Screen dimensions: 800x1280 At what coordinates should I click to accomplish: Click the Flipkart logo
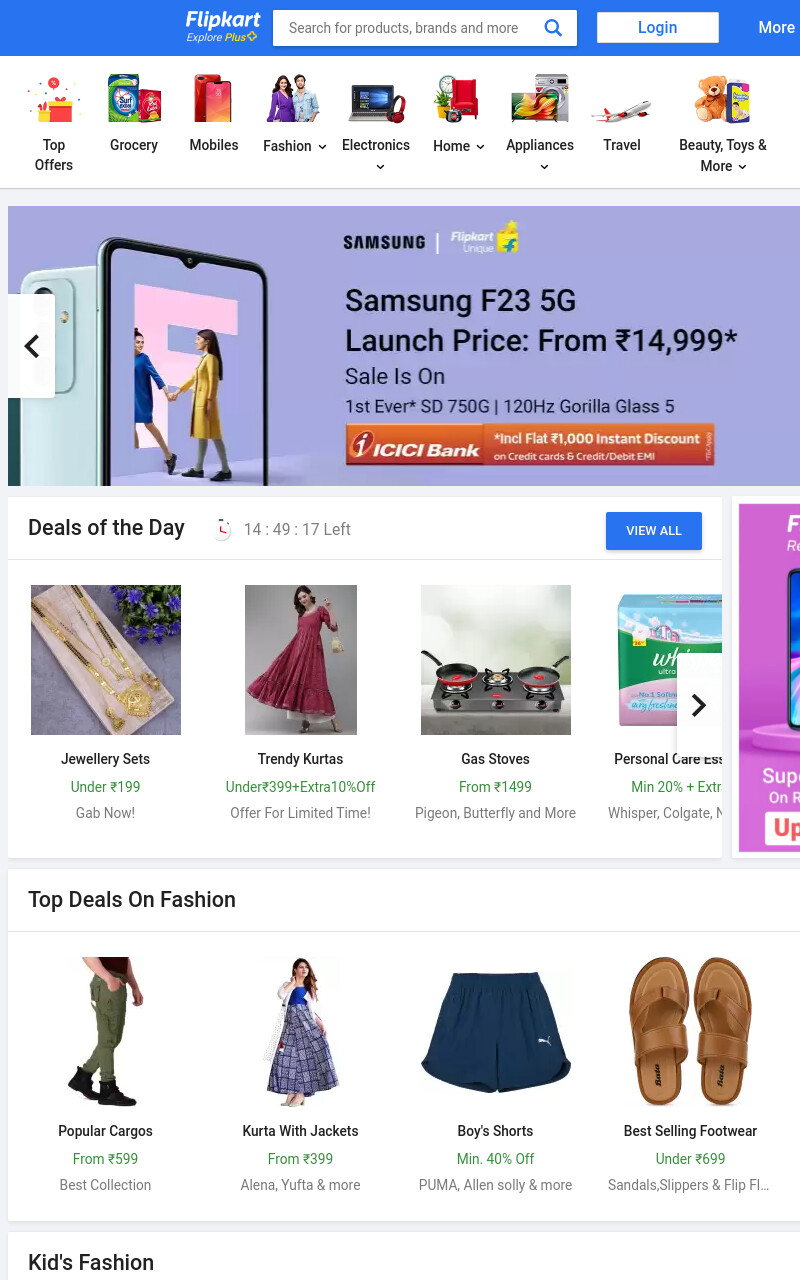[x=223, y=27]
